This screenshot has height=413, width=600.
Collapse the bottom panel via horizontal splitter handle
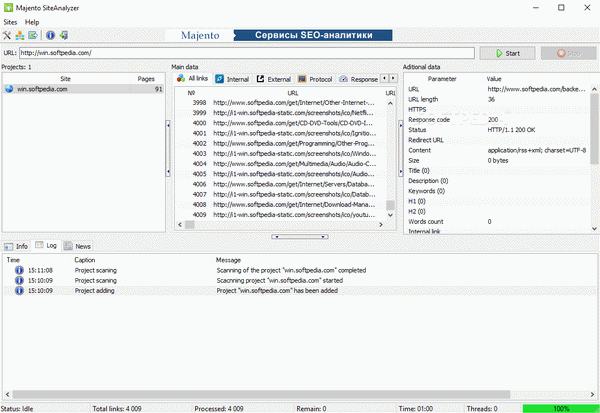(300, 237)
